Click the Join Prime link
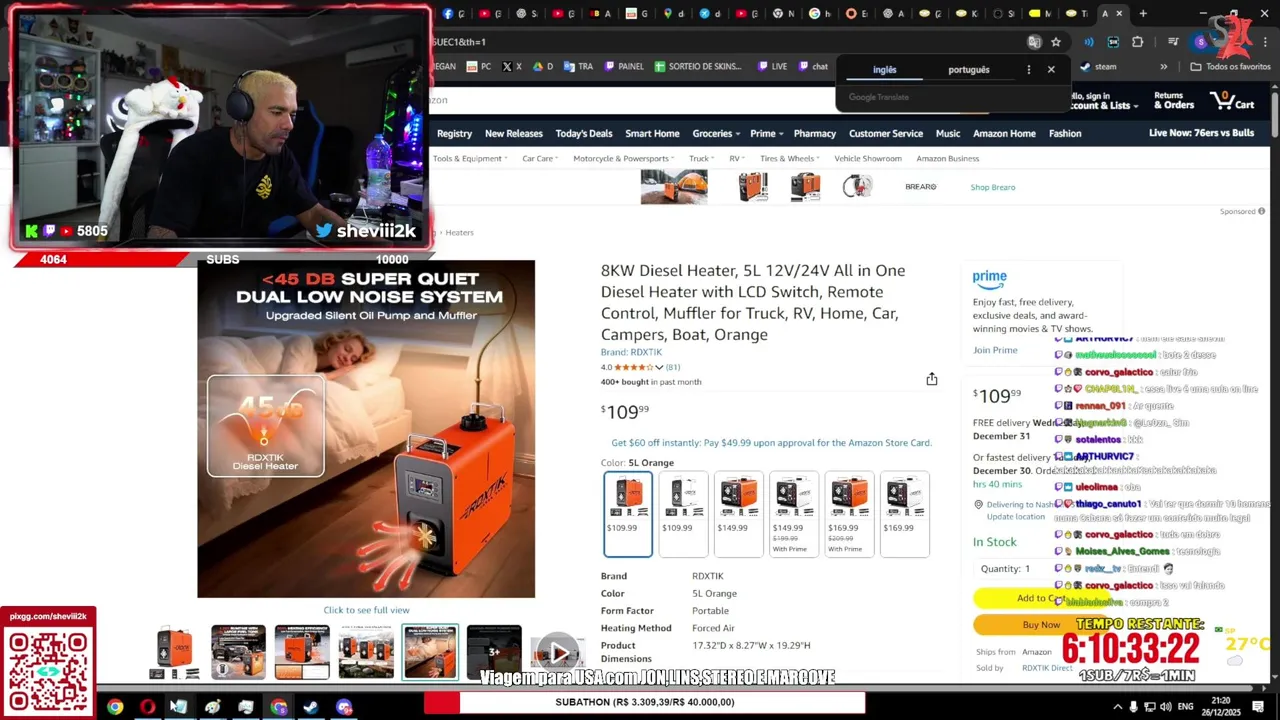The height and width of the screenshot is (720, 1280). [x=995, y=350]
